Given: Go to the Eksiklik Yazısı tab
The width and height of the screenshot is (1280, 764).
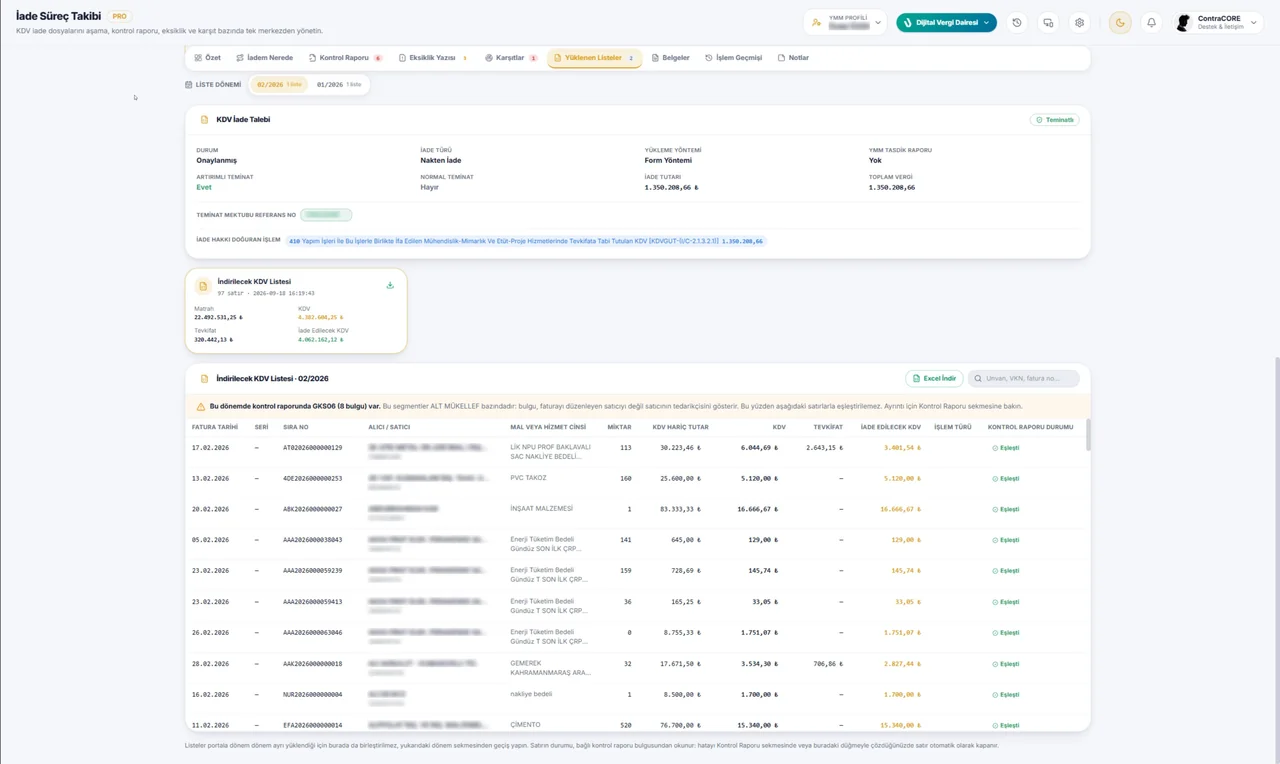Looking at the screenshot, I should [x=433, y=58].
